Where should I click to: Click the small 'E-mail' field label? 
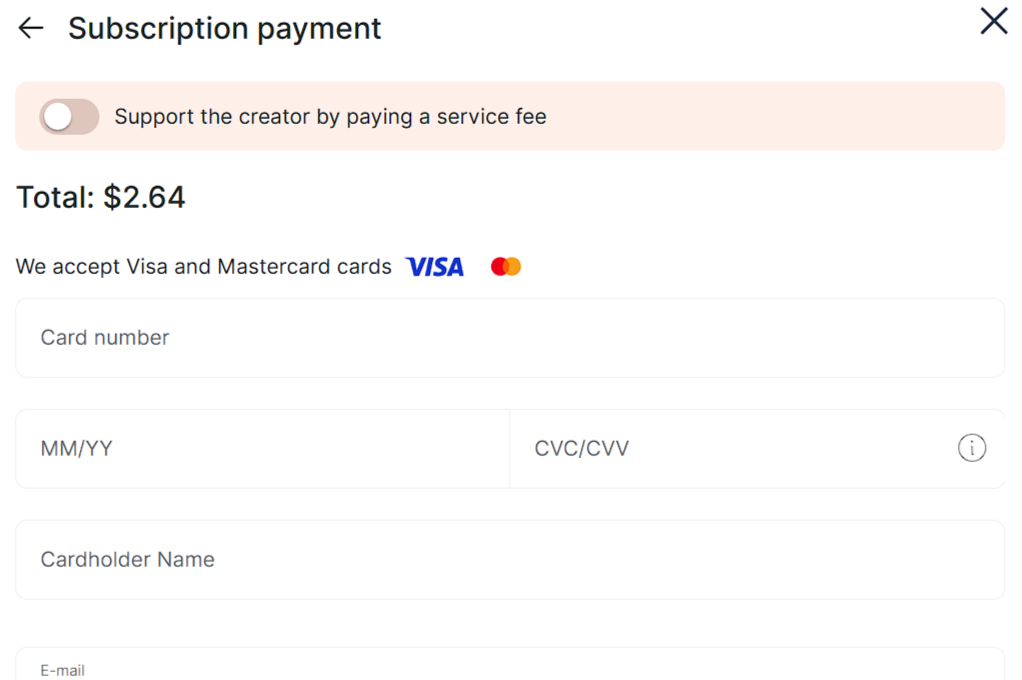point(62,671)
